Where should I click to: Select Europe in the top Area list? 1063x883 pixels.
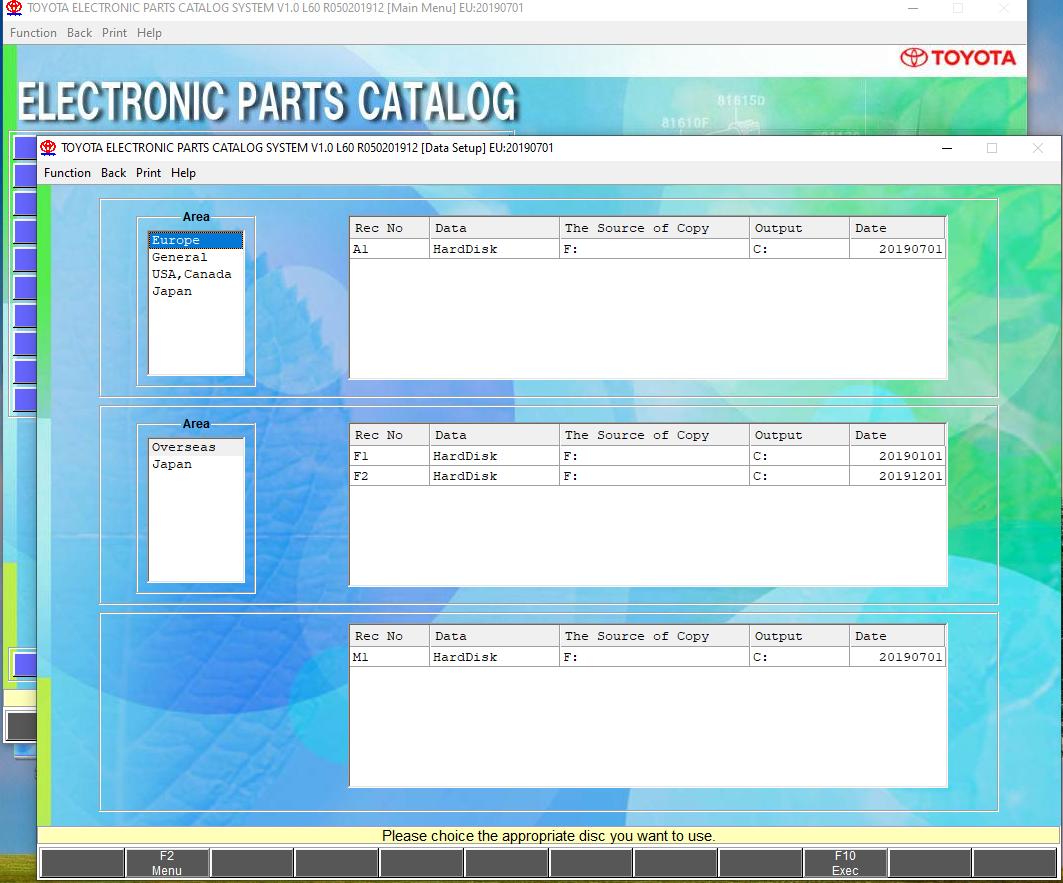click(x=196, y=240)
